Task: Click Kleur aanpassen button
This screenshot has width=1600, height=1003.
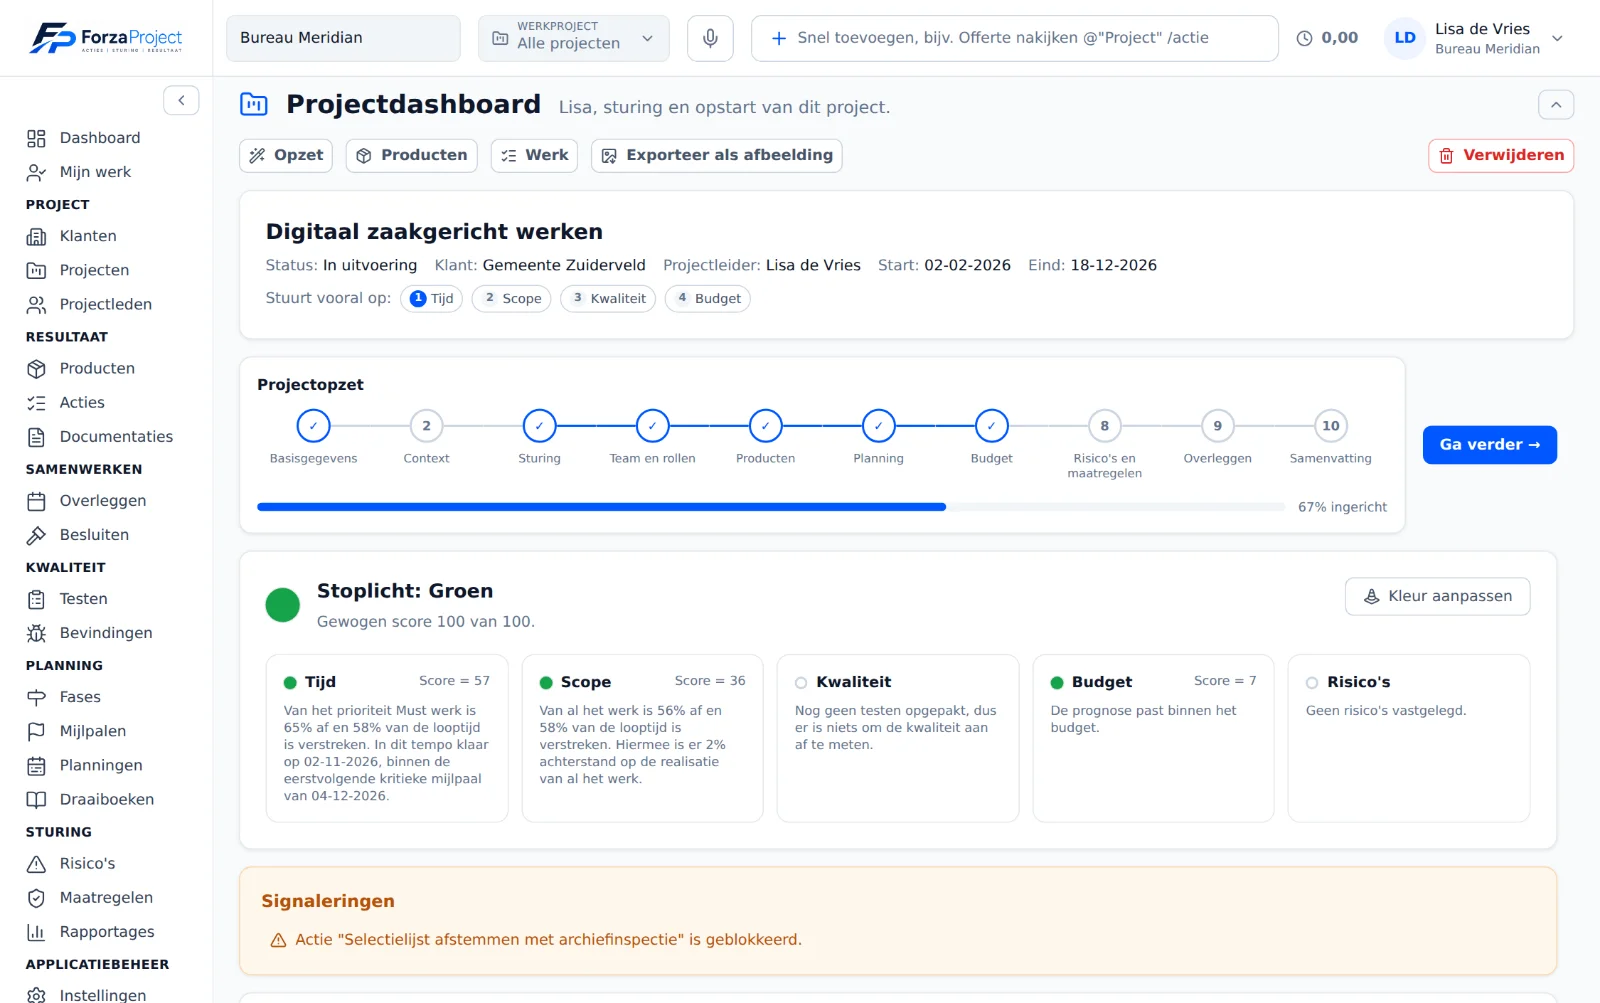Action: [1437, 596]
